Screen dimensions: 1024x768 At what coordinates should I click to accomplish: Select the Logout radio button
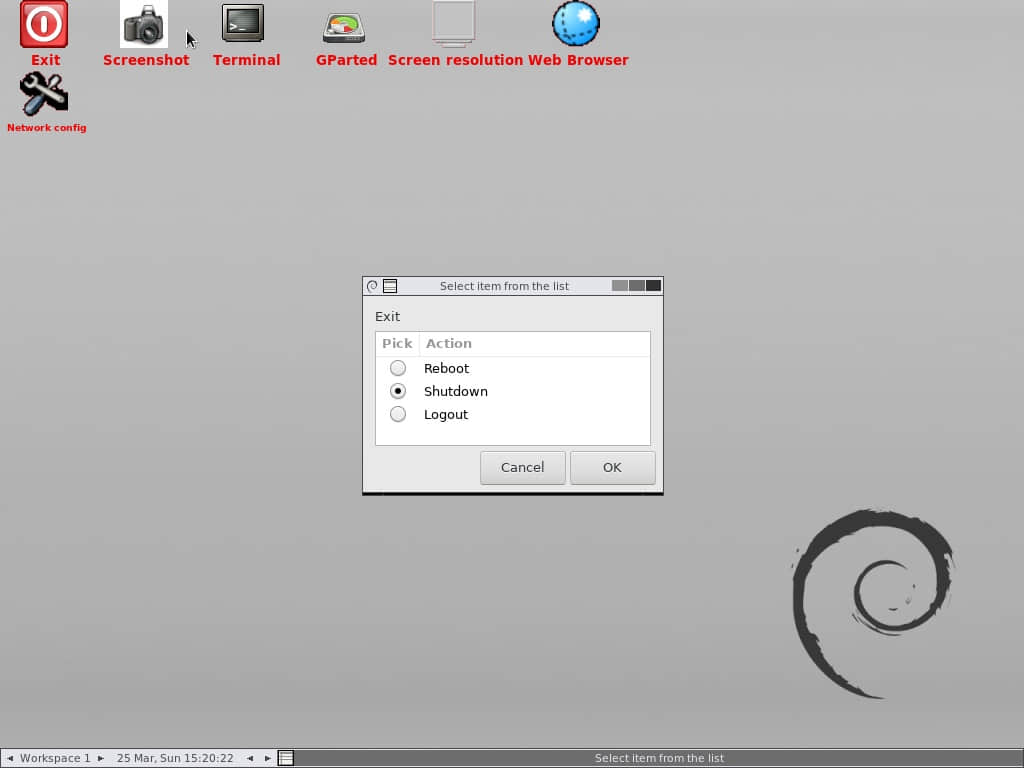pyautogui.click(x=398, y=414)
